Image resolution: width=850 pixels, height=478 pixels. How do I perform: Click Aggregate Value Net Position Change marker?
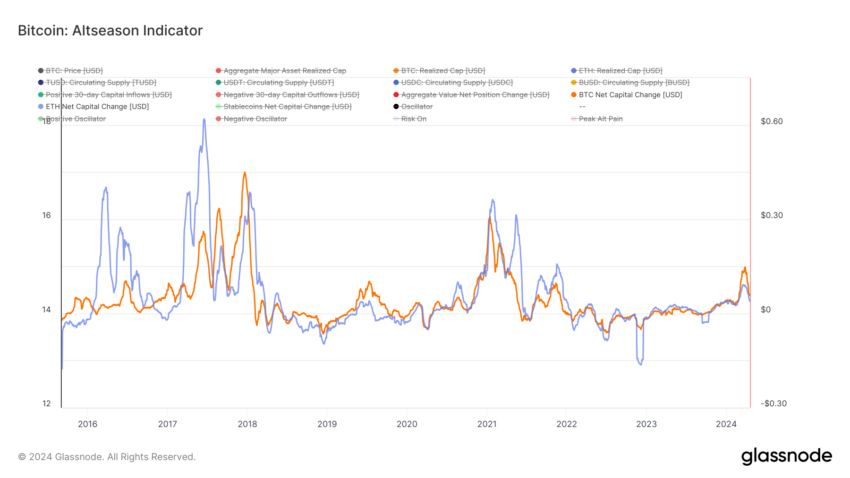[x=396, y=94]
